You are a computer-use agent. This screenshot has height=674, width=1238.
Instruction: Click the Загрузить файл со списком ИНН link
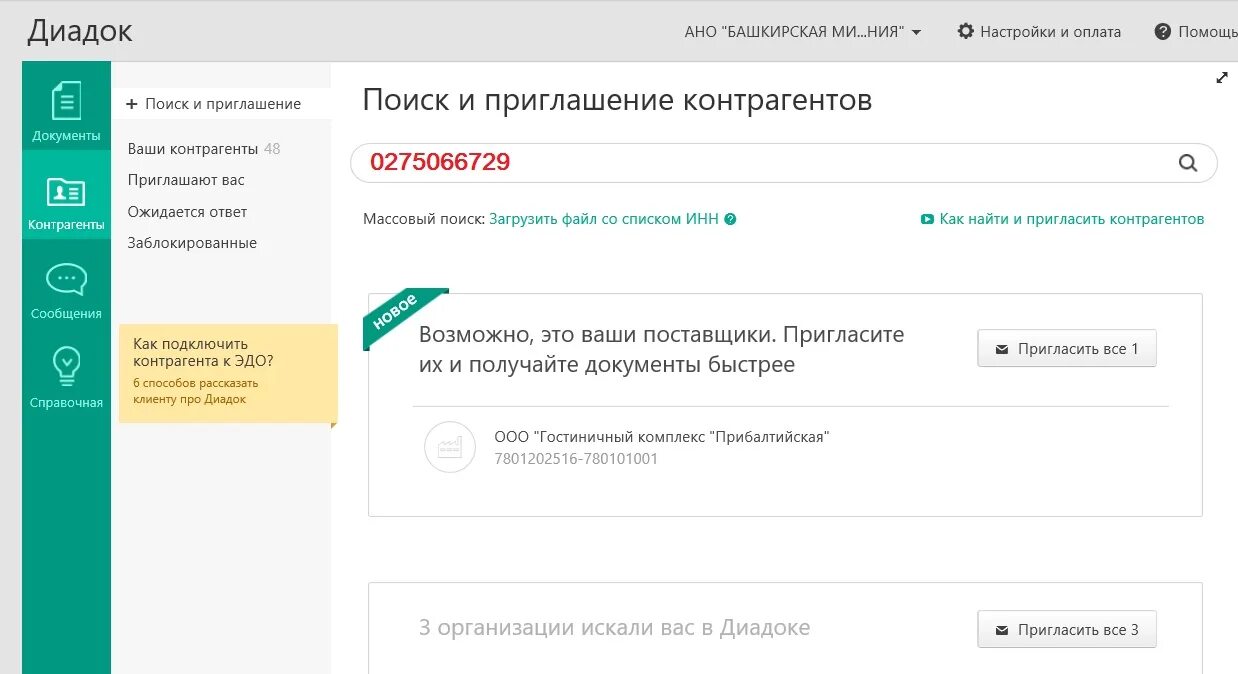603,219
